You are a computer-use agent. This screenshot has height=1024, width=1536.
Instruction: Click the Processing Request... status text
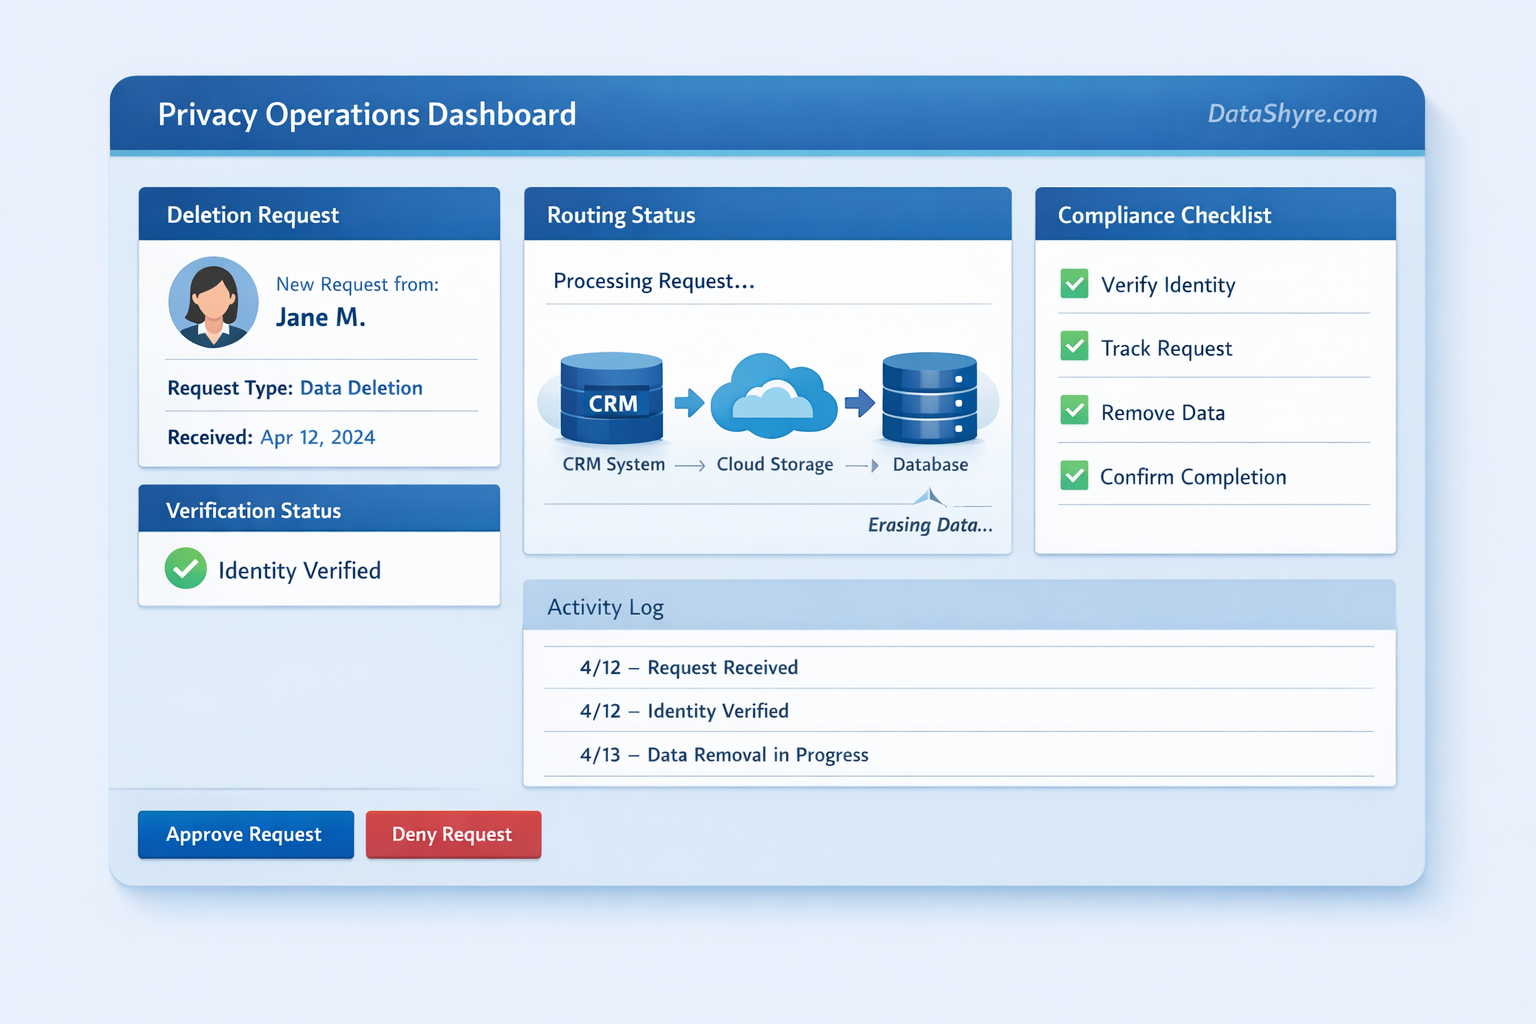(654, 281)
